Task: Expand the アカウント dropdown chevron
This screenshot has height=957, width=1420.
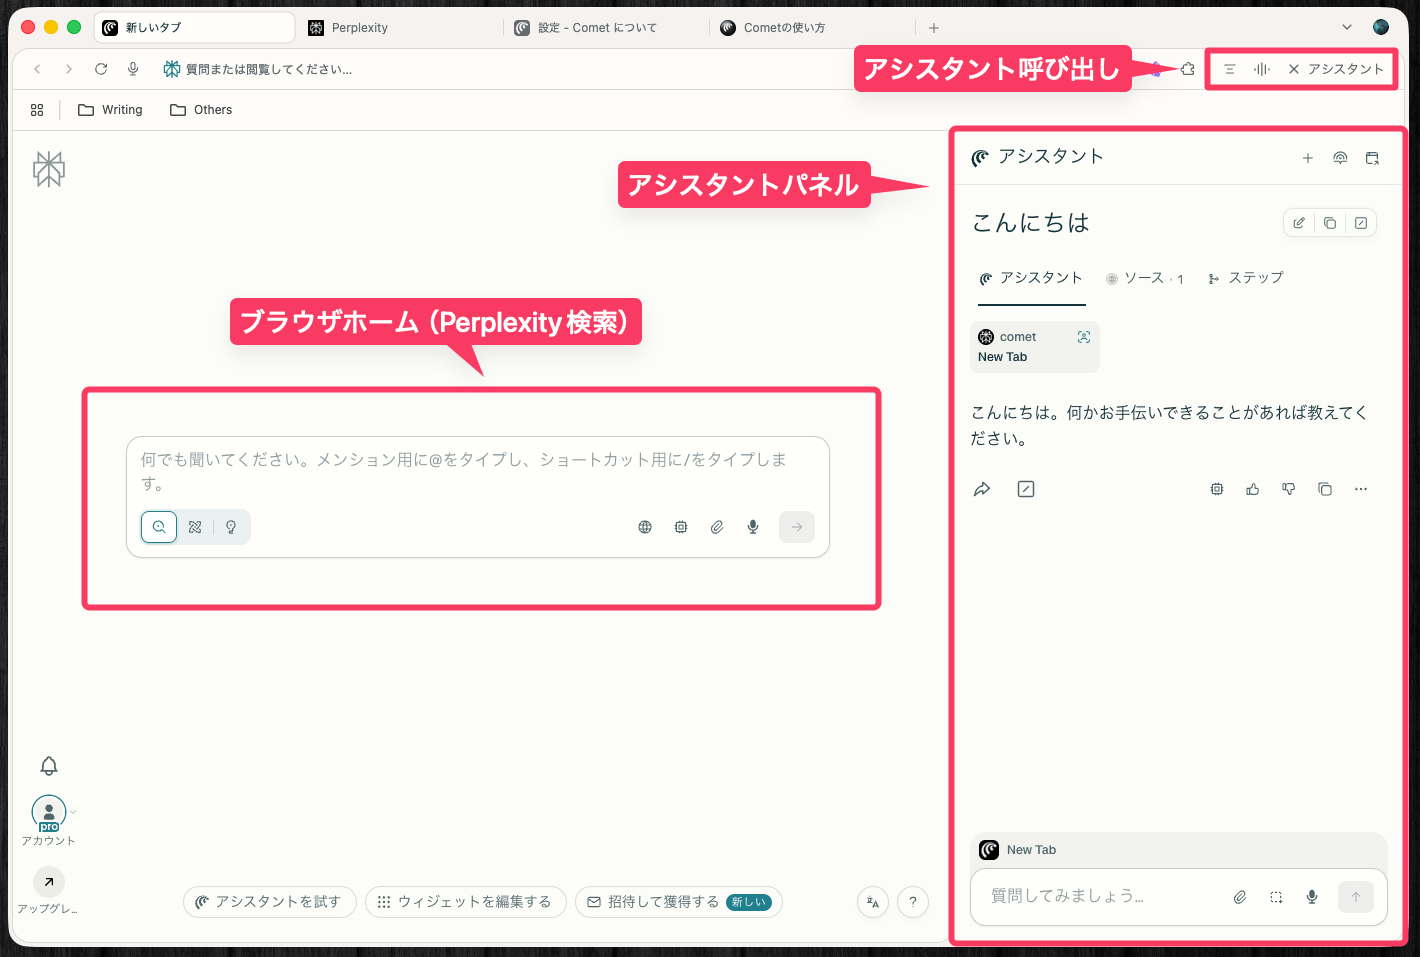Action: (x=73, y=811)
